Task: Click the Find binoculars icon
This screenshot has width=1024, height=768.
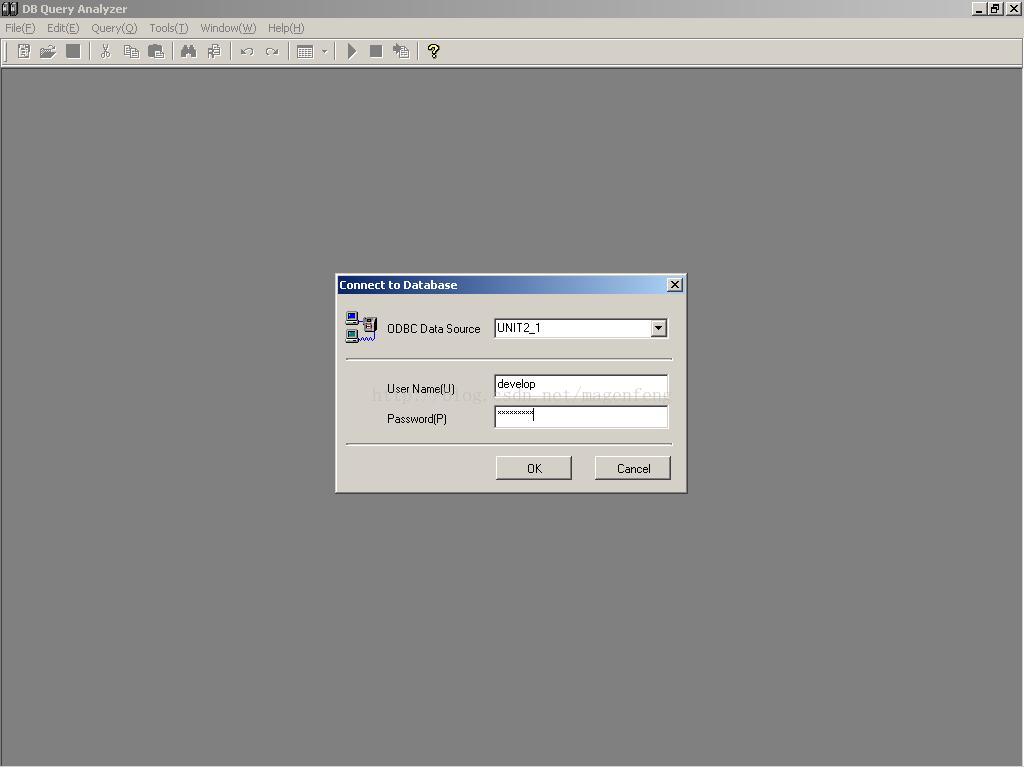Action: pyautogui.click(x=188, y=51)
